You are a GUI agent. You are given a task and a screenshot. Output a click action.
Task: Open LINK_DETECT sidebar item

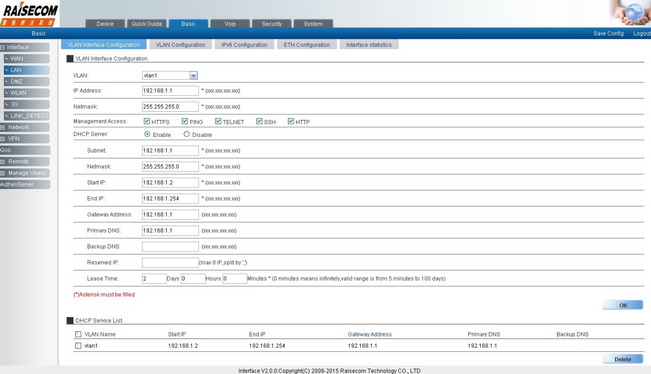[x=27, y=116]
